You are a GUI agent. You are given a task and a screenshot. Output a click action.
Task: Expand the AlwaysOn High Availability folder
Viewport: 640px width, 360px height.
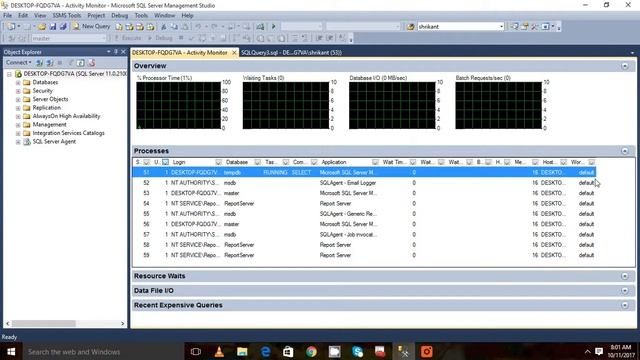click(x=18, y=116)
